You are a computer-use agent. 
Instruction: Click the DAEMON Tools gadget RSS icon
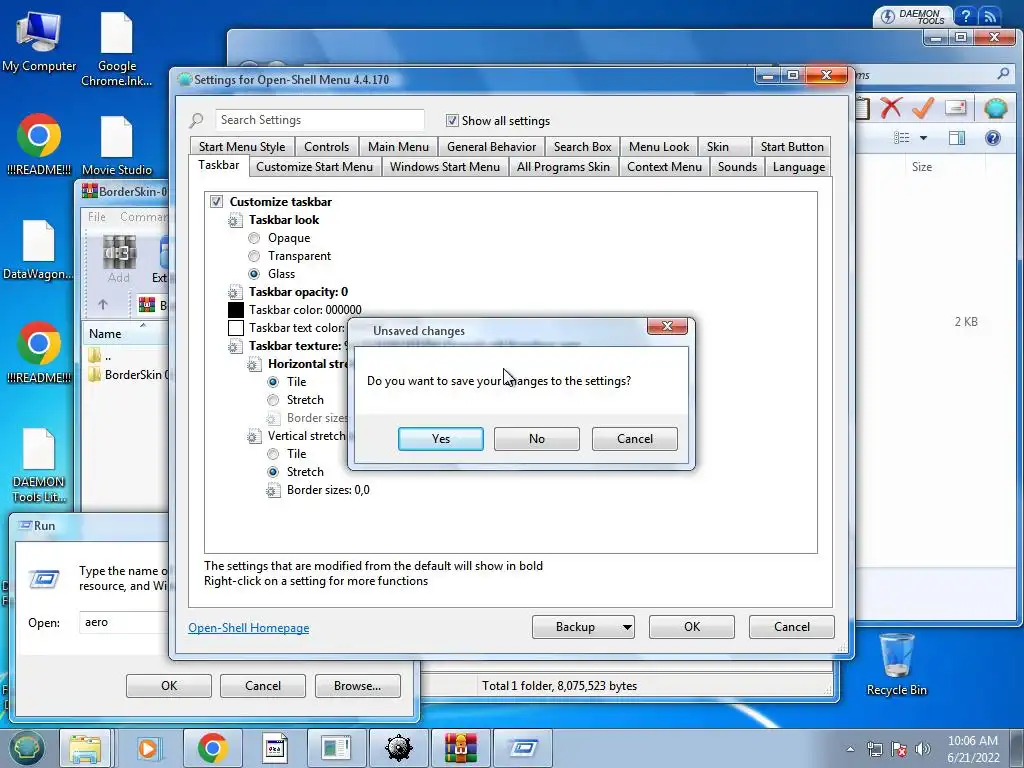(989, 16)
